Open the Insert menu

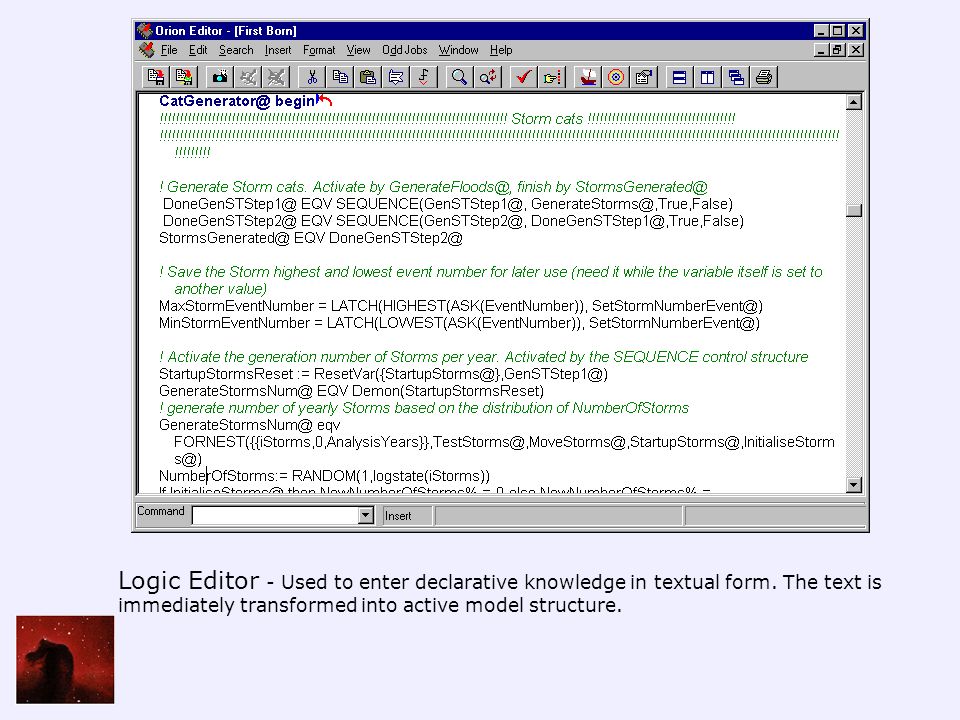pyautogui.click(x=278, y=50)
